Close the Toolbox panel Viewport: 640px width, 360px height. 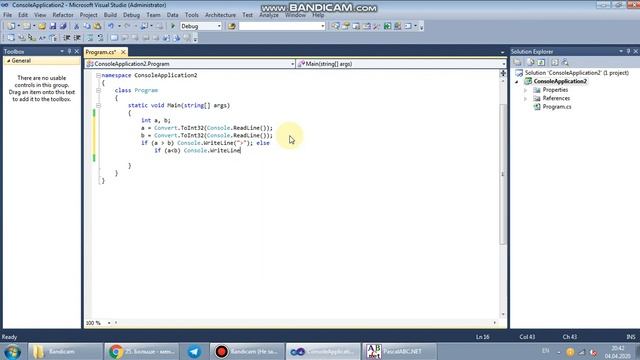click(x=77, y=51)
